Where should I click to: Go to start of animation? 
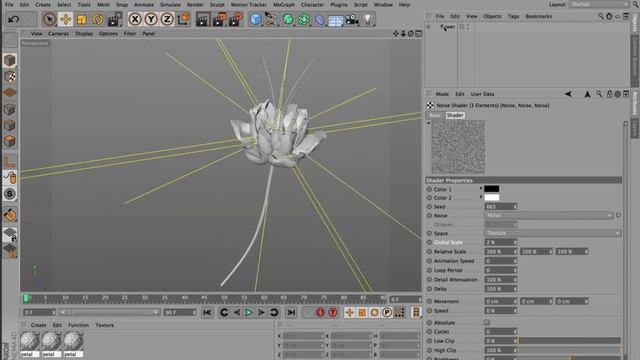[207, 313]
